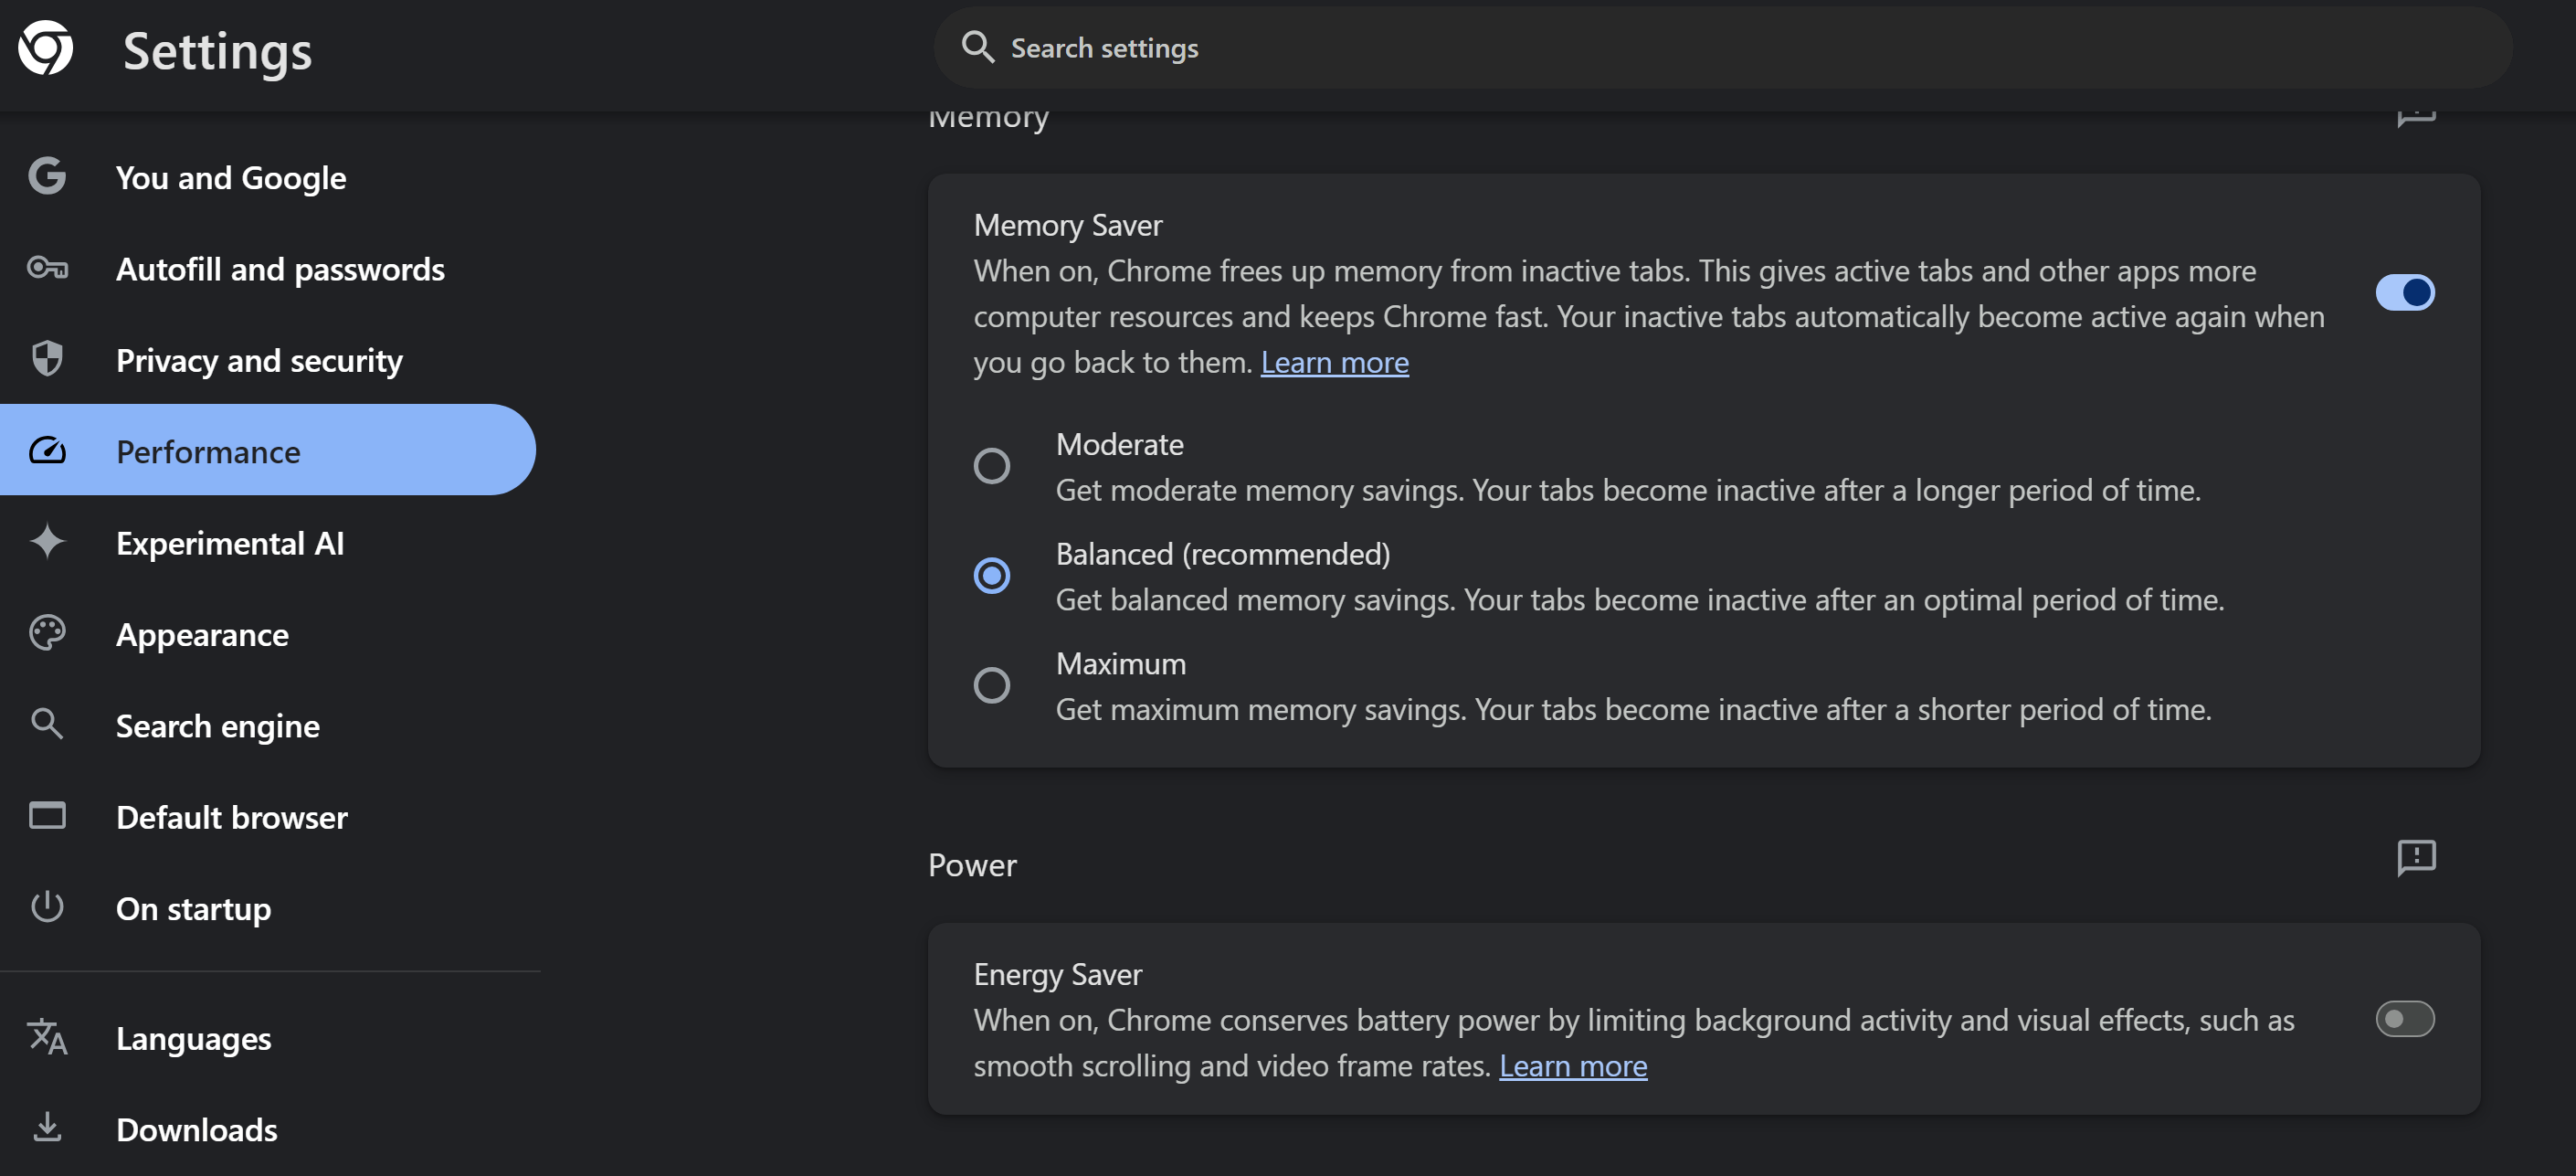Screen dimensions: 2576x1176
Task: Click the Chrome logo icon
Action: tap(46, 48)
